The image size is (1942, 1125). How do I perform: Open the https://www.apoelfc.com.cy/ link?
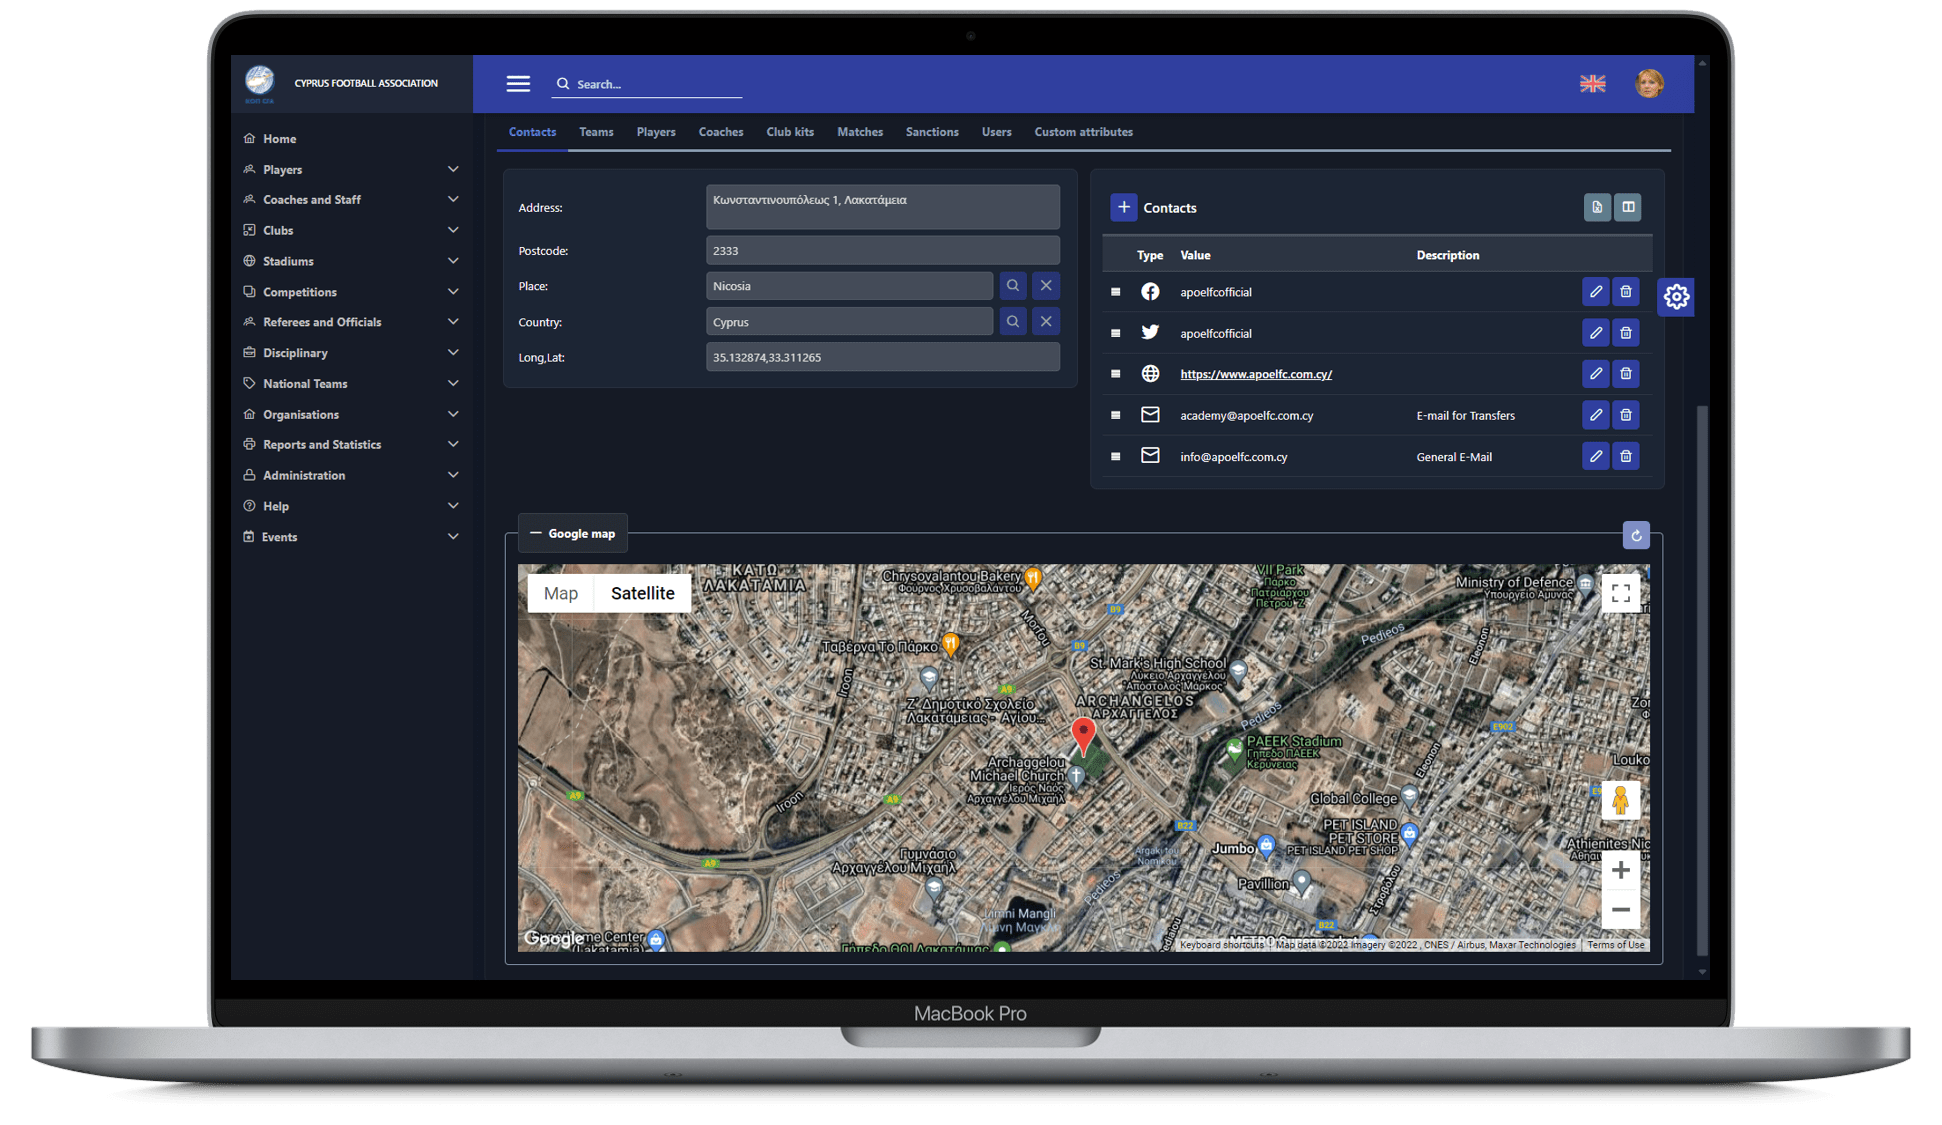tap(1256, 373)
